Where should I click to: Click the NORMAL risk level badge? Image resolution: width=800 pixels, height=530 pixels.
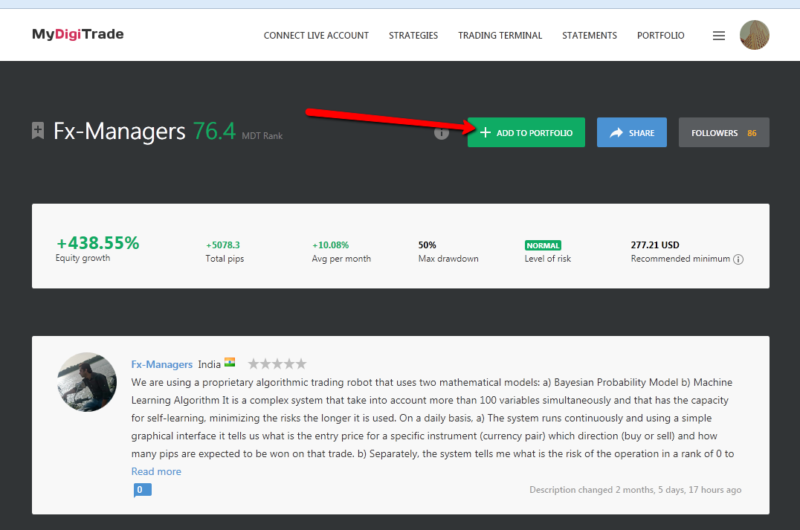pos(543,245)
